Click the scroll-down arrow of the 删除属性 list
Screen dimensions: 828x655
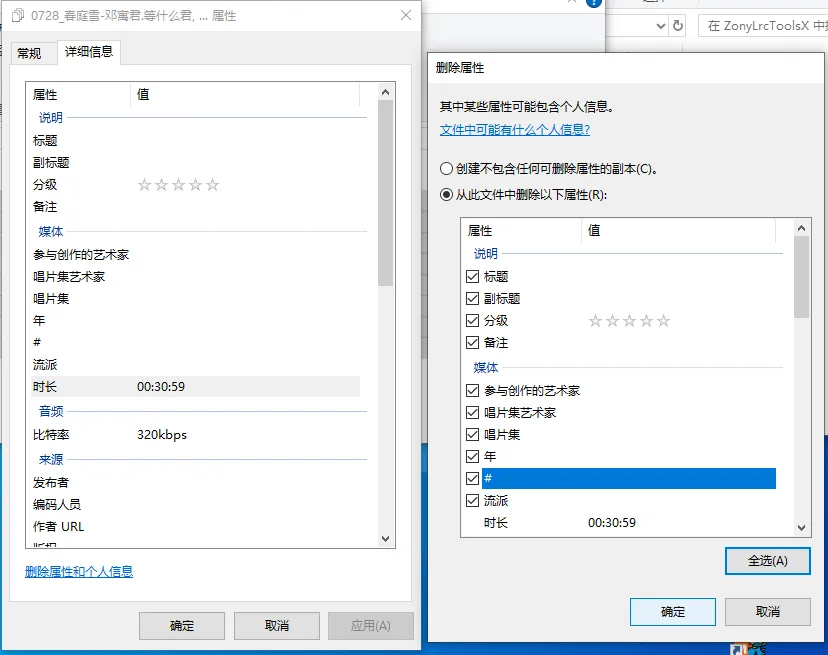[801, 528]
